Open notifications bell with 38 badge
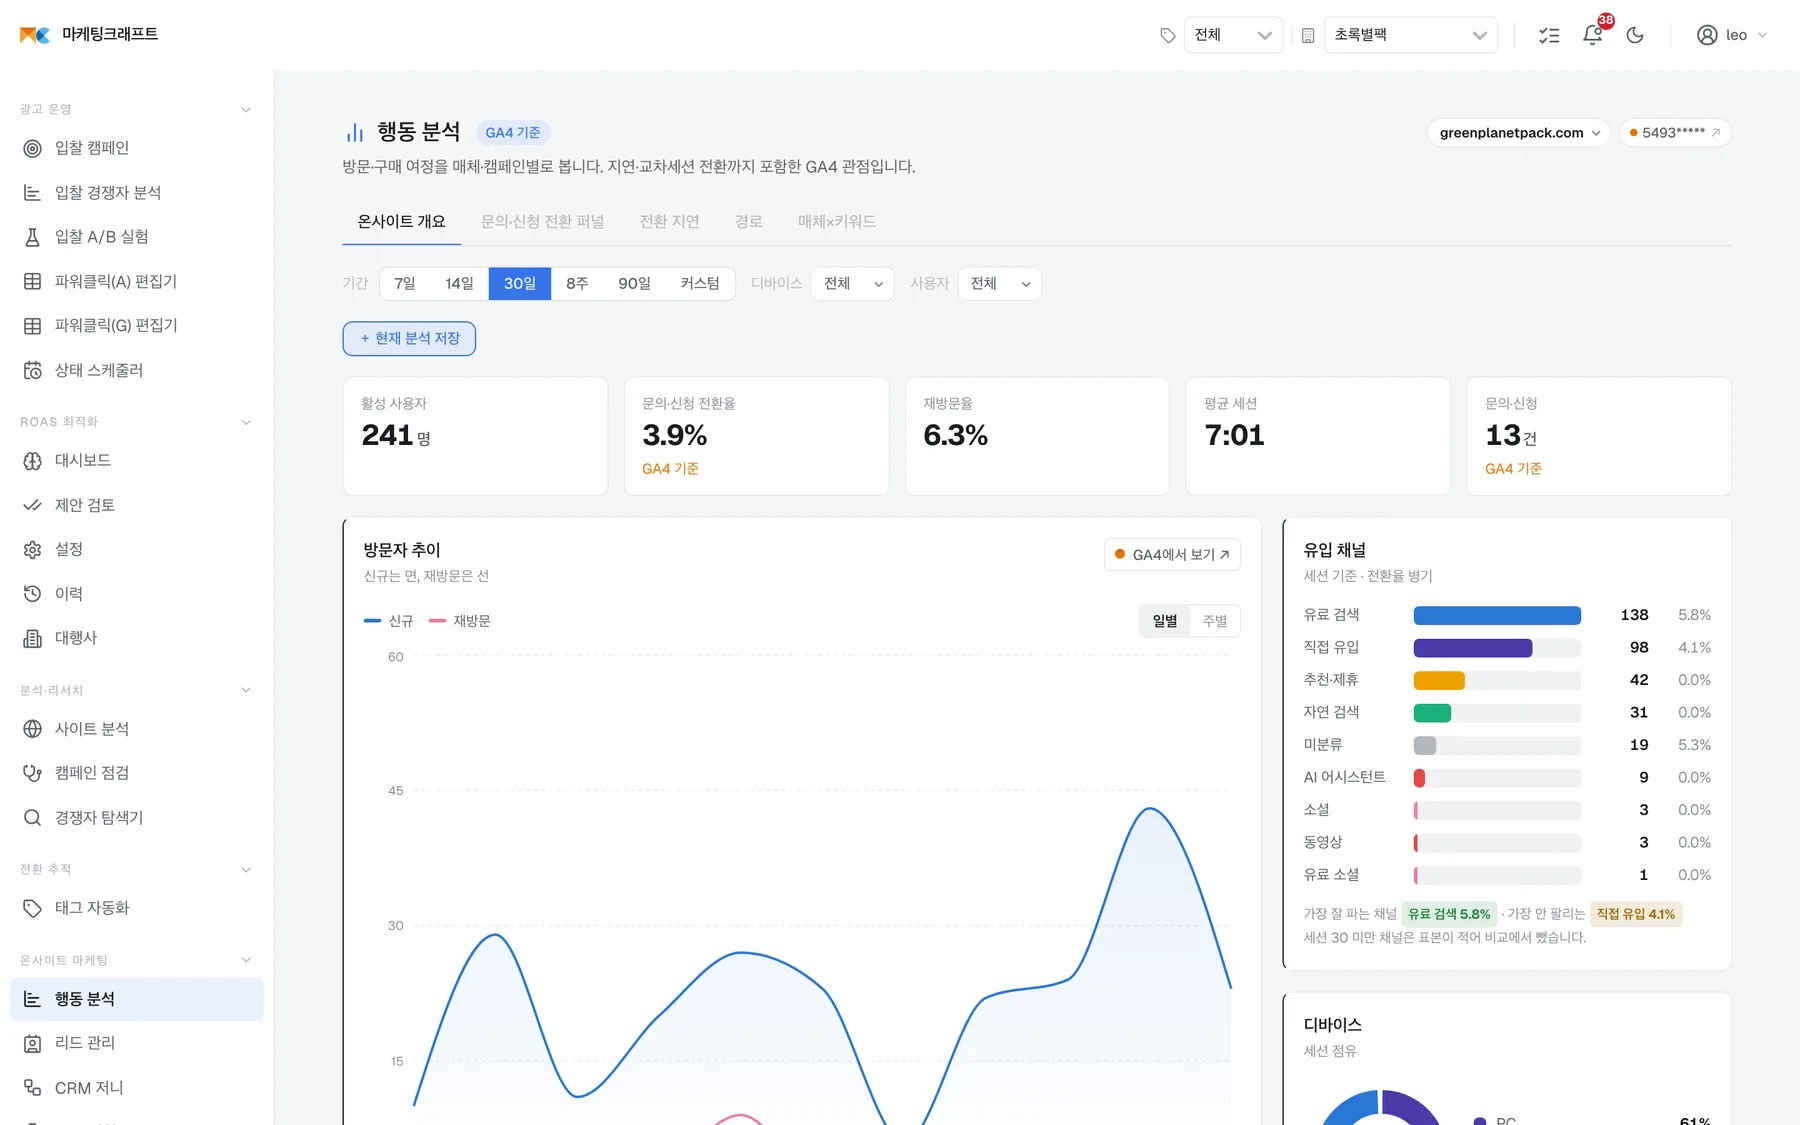1800x1125 pixels. tap(1594, 33)
